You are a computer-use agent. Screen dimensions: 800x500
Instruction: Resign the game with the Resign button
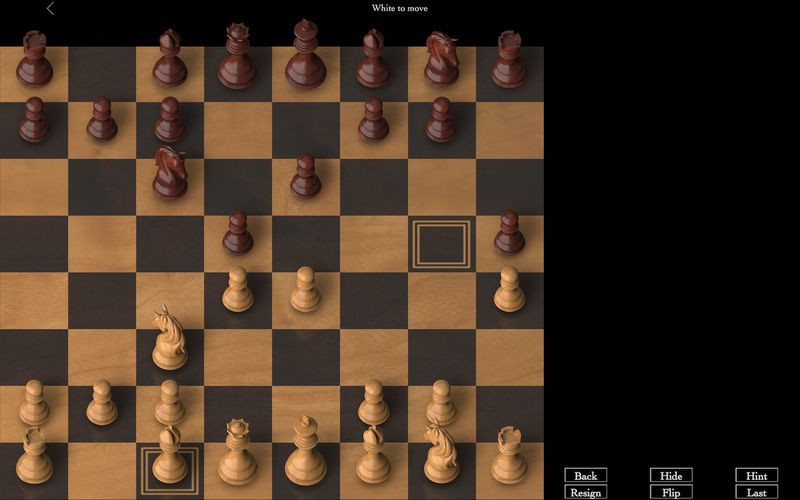[586, 492]
